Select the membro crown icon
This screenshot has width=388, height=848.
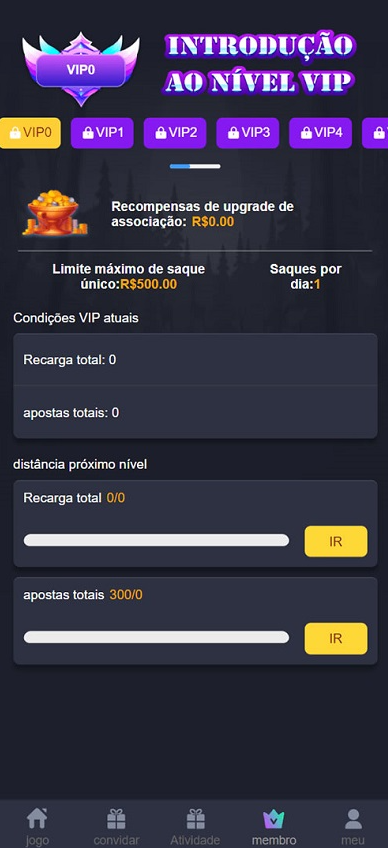pos(274,819)
